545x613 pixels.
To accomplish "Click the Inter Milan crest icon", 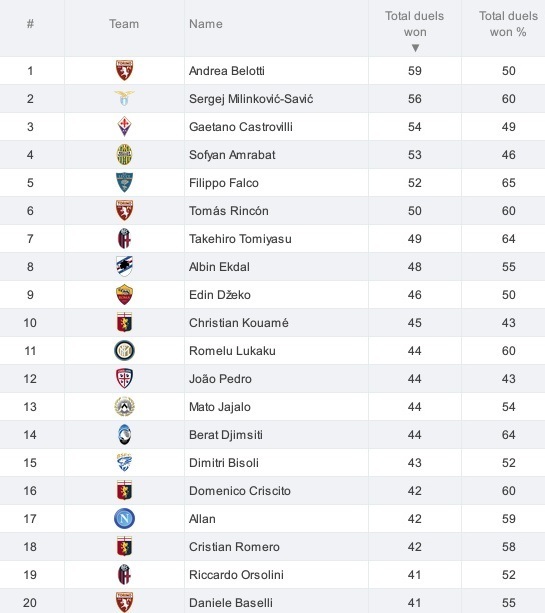I will [x=124, y=351].
